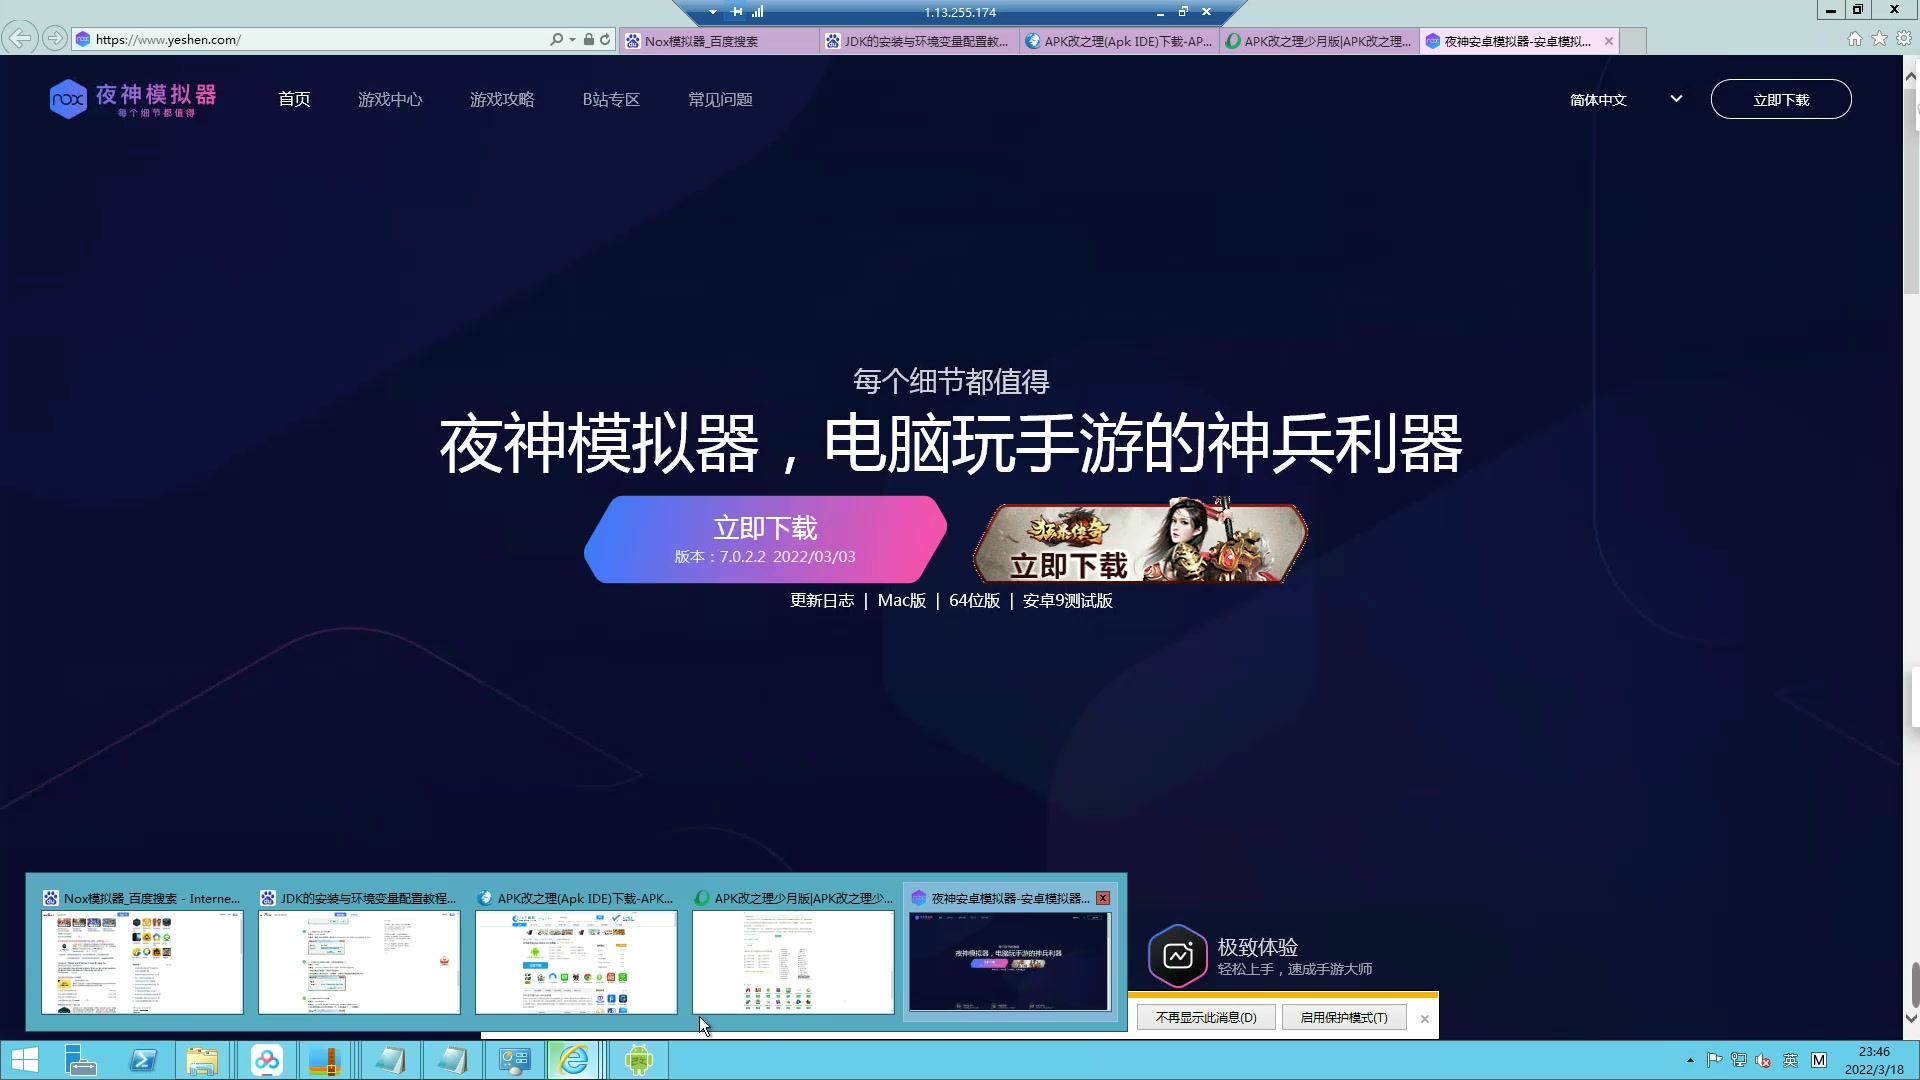This screenshot has width=1920, height=1080.
Task: Open the Android emulator taskbar icon
Action: [x=638, y=1059]
